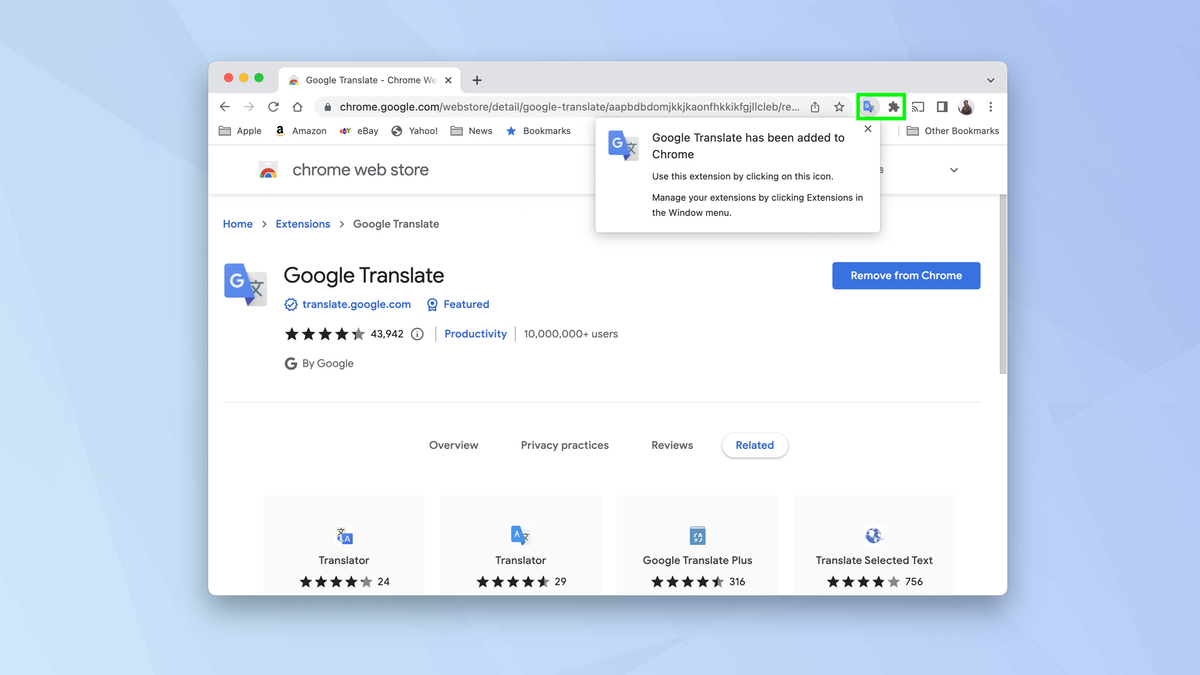The width and height of the screenshot is (1200, 675).
Task: Open the Google Translate extension icon
Action: [868, 106]
